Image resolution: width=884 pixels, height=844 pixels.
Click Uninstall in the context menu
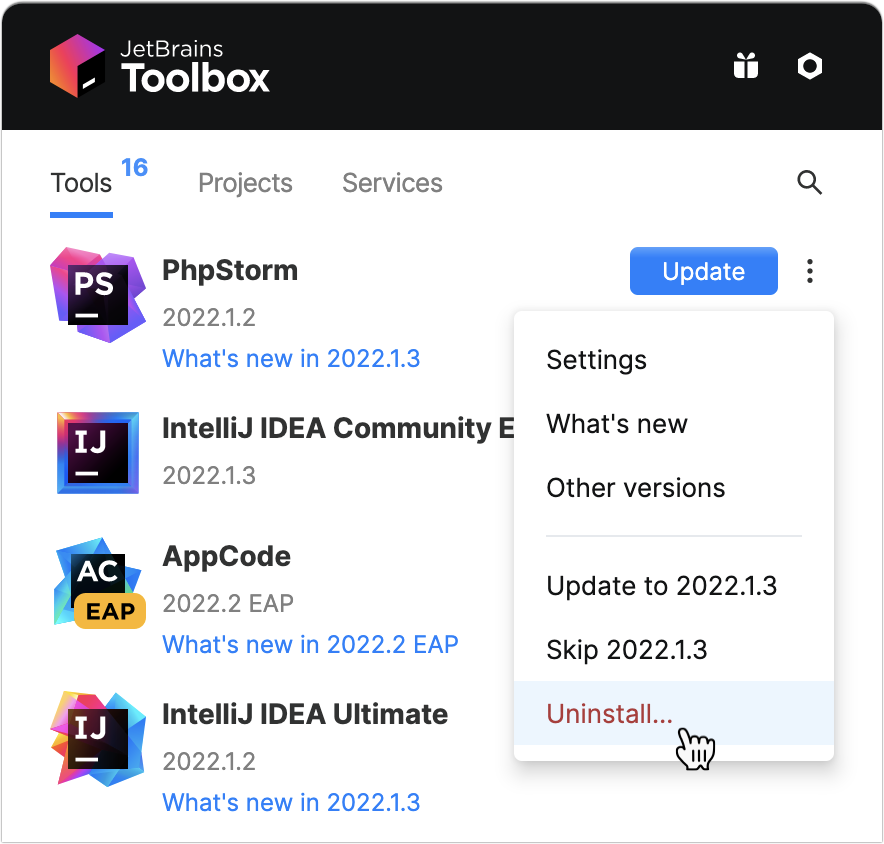(x=611, y=714)
